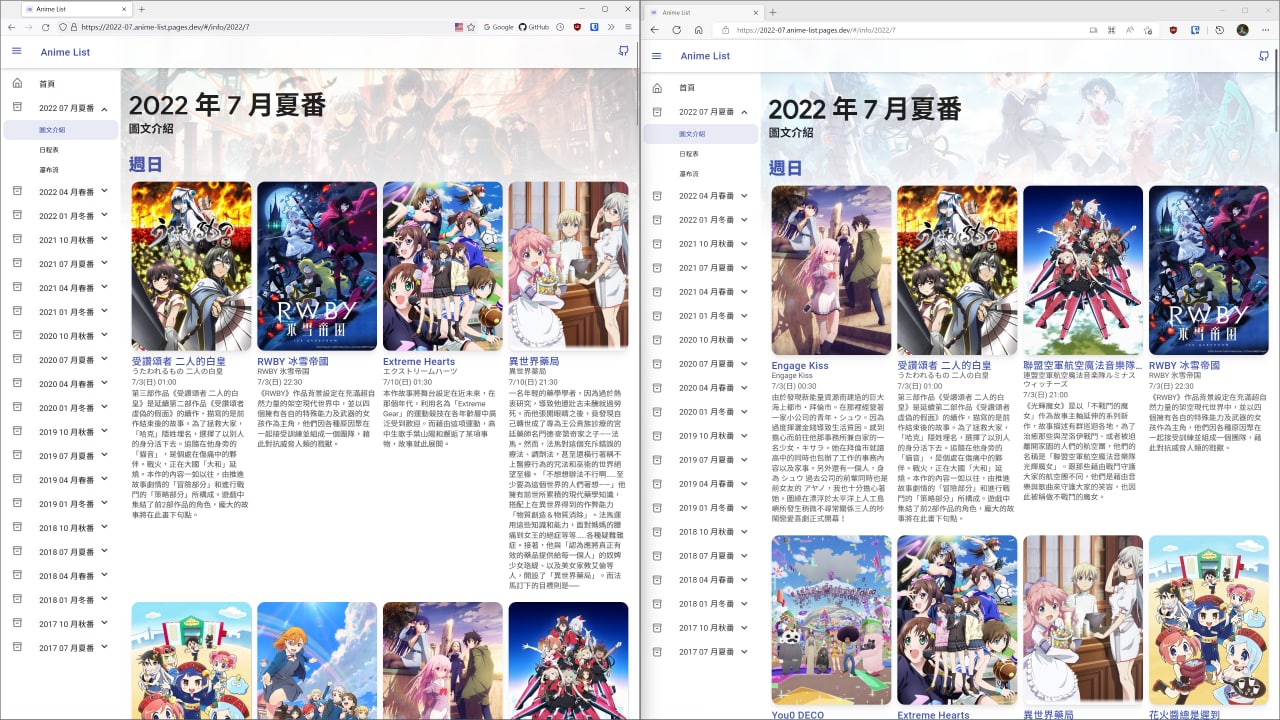Click the tracking protection shield in Firefox address bar

pyautogui.click(x=62, y=27)
